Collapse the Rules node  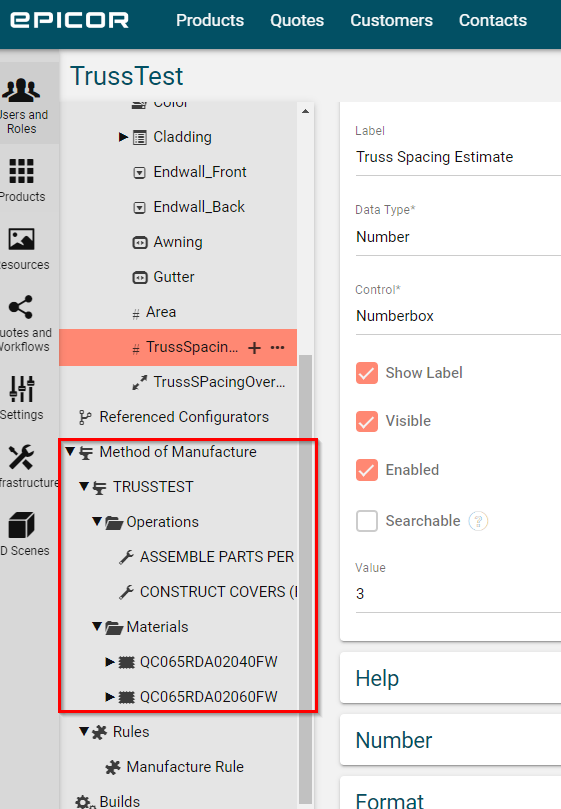(x=84, y=732)
